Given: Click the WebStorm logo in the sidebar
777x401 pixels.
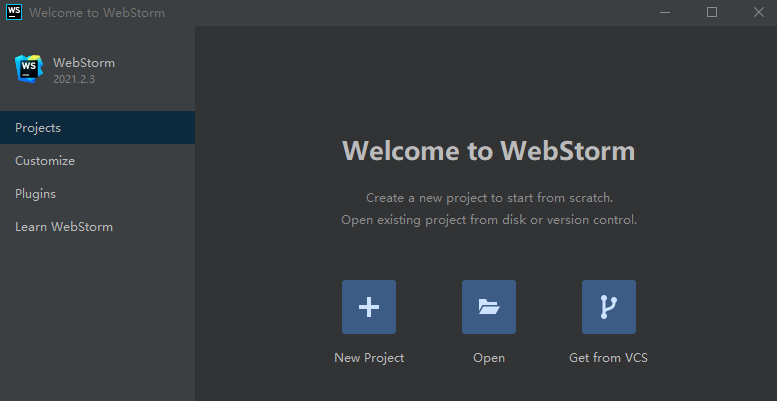Looking at the screenshot, I should [29, 68].
